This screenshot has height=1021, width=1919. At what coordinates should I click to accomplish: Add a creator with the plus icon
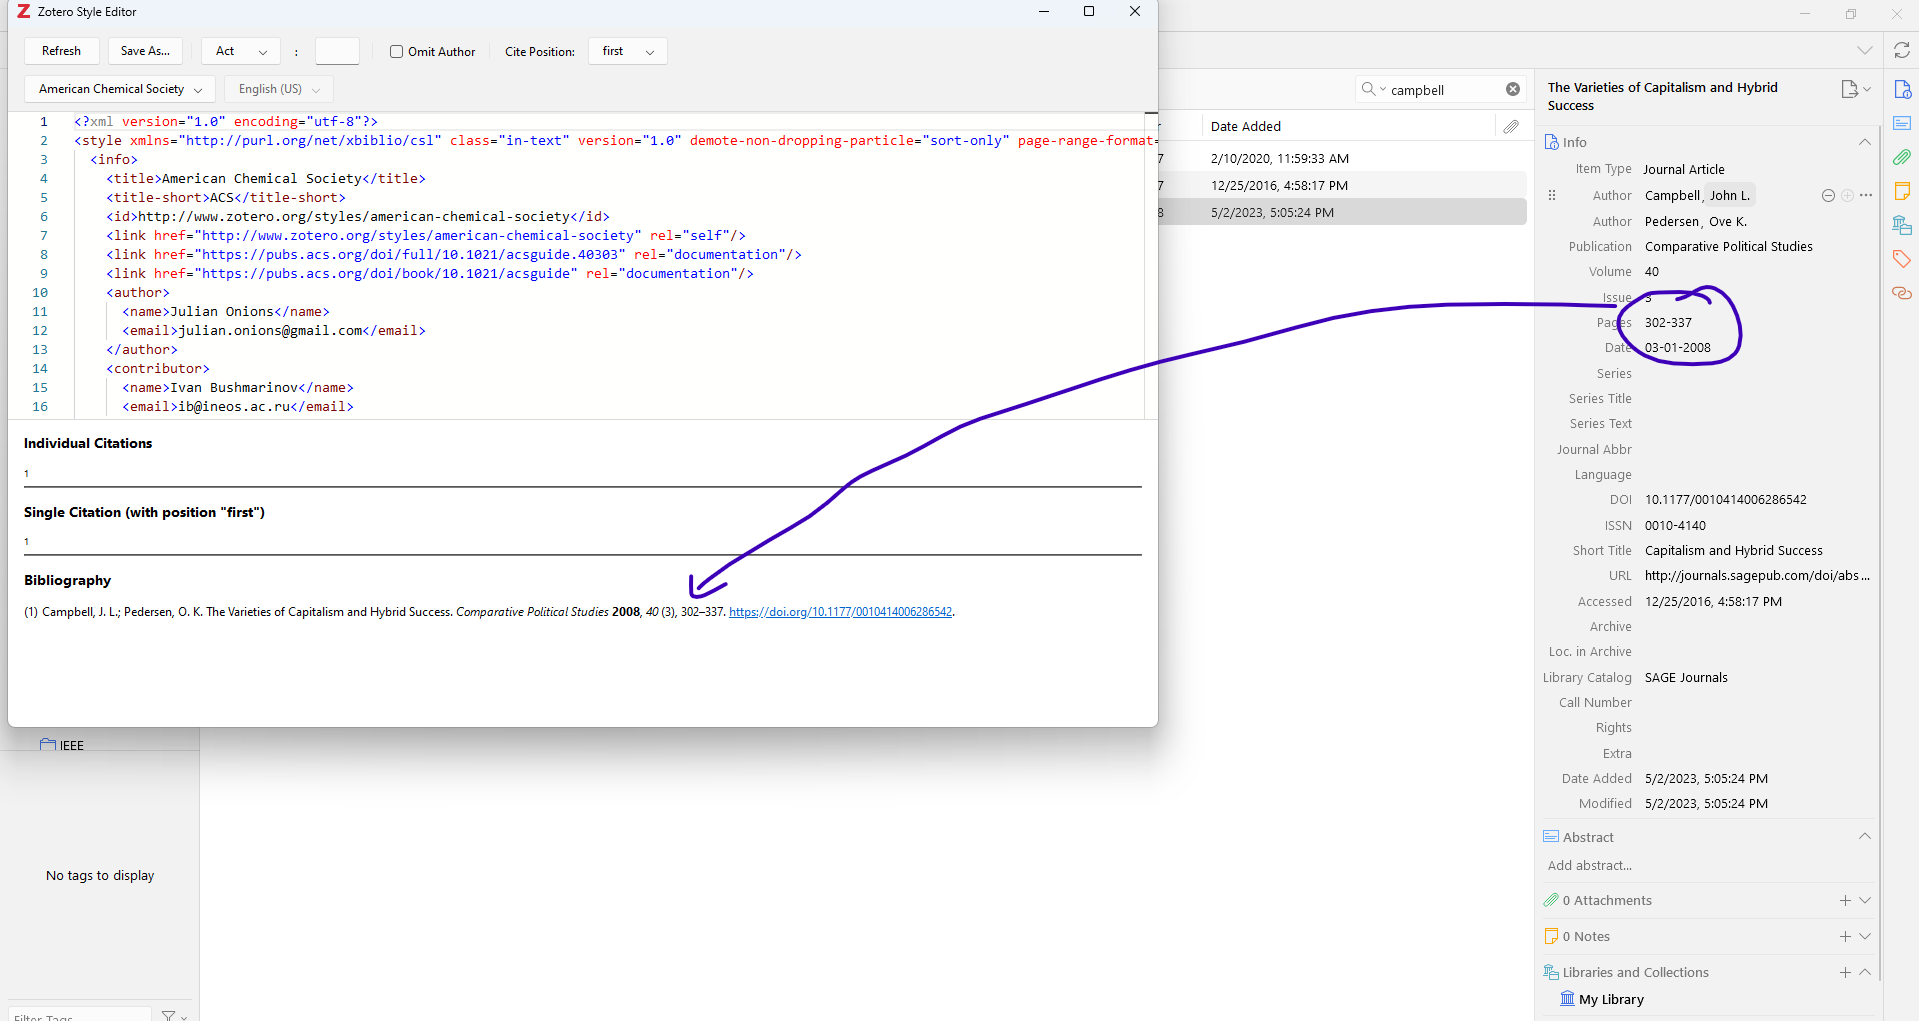[1847, 196]
